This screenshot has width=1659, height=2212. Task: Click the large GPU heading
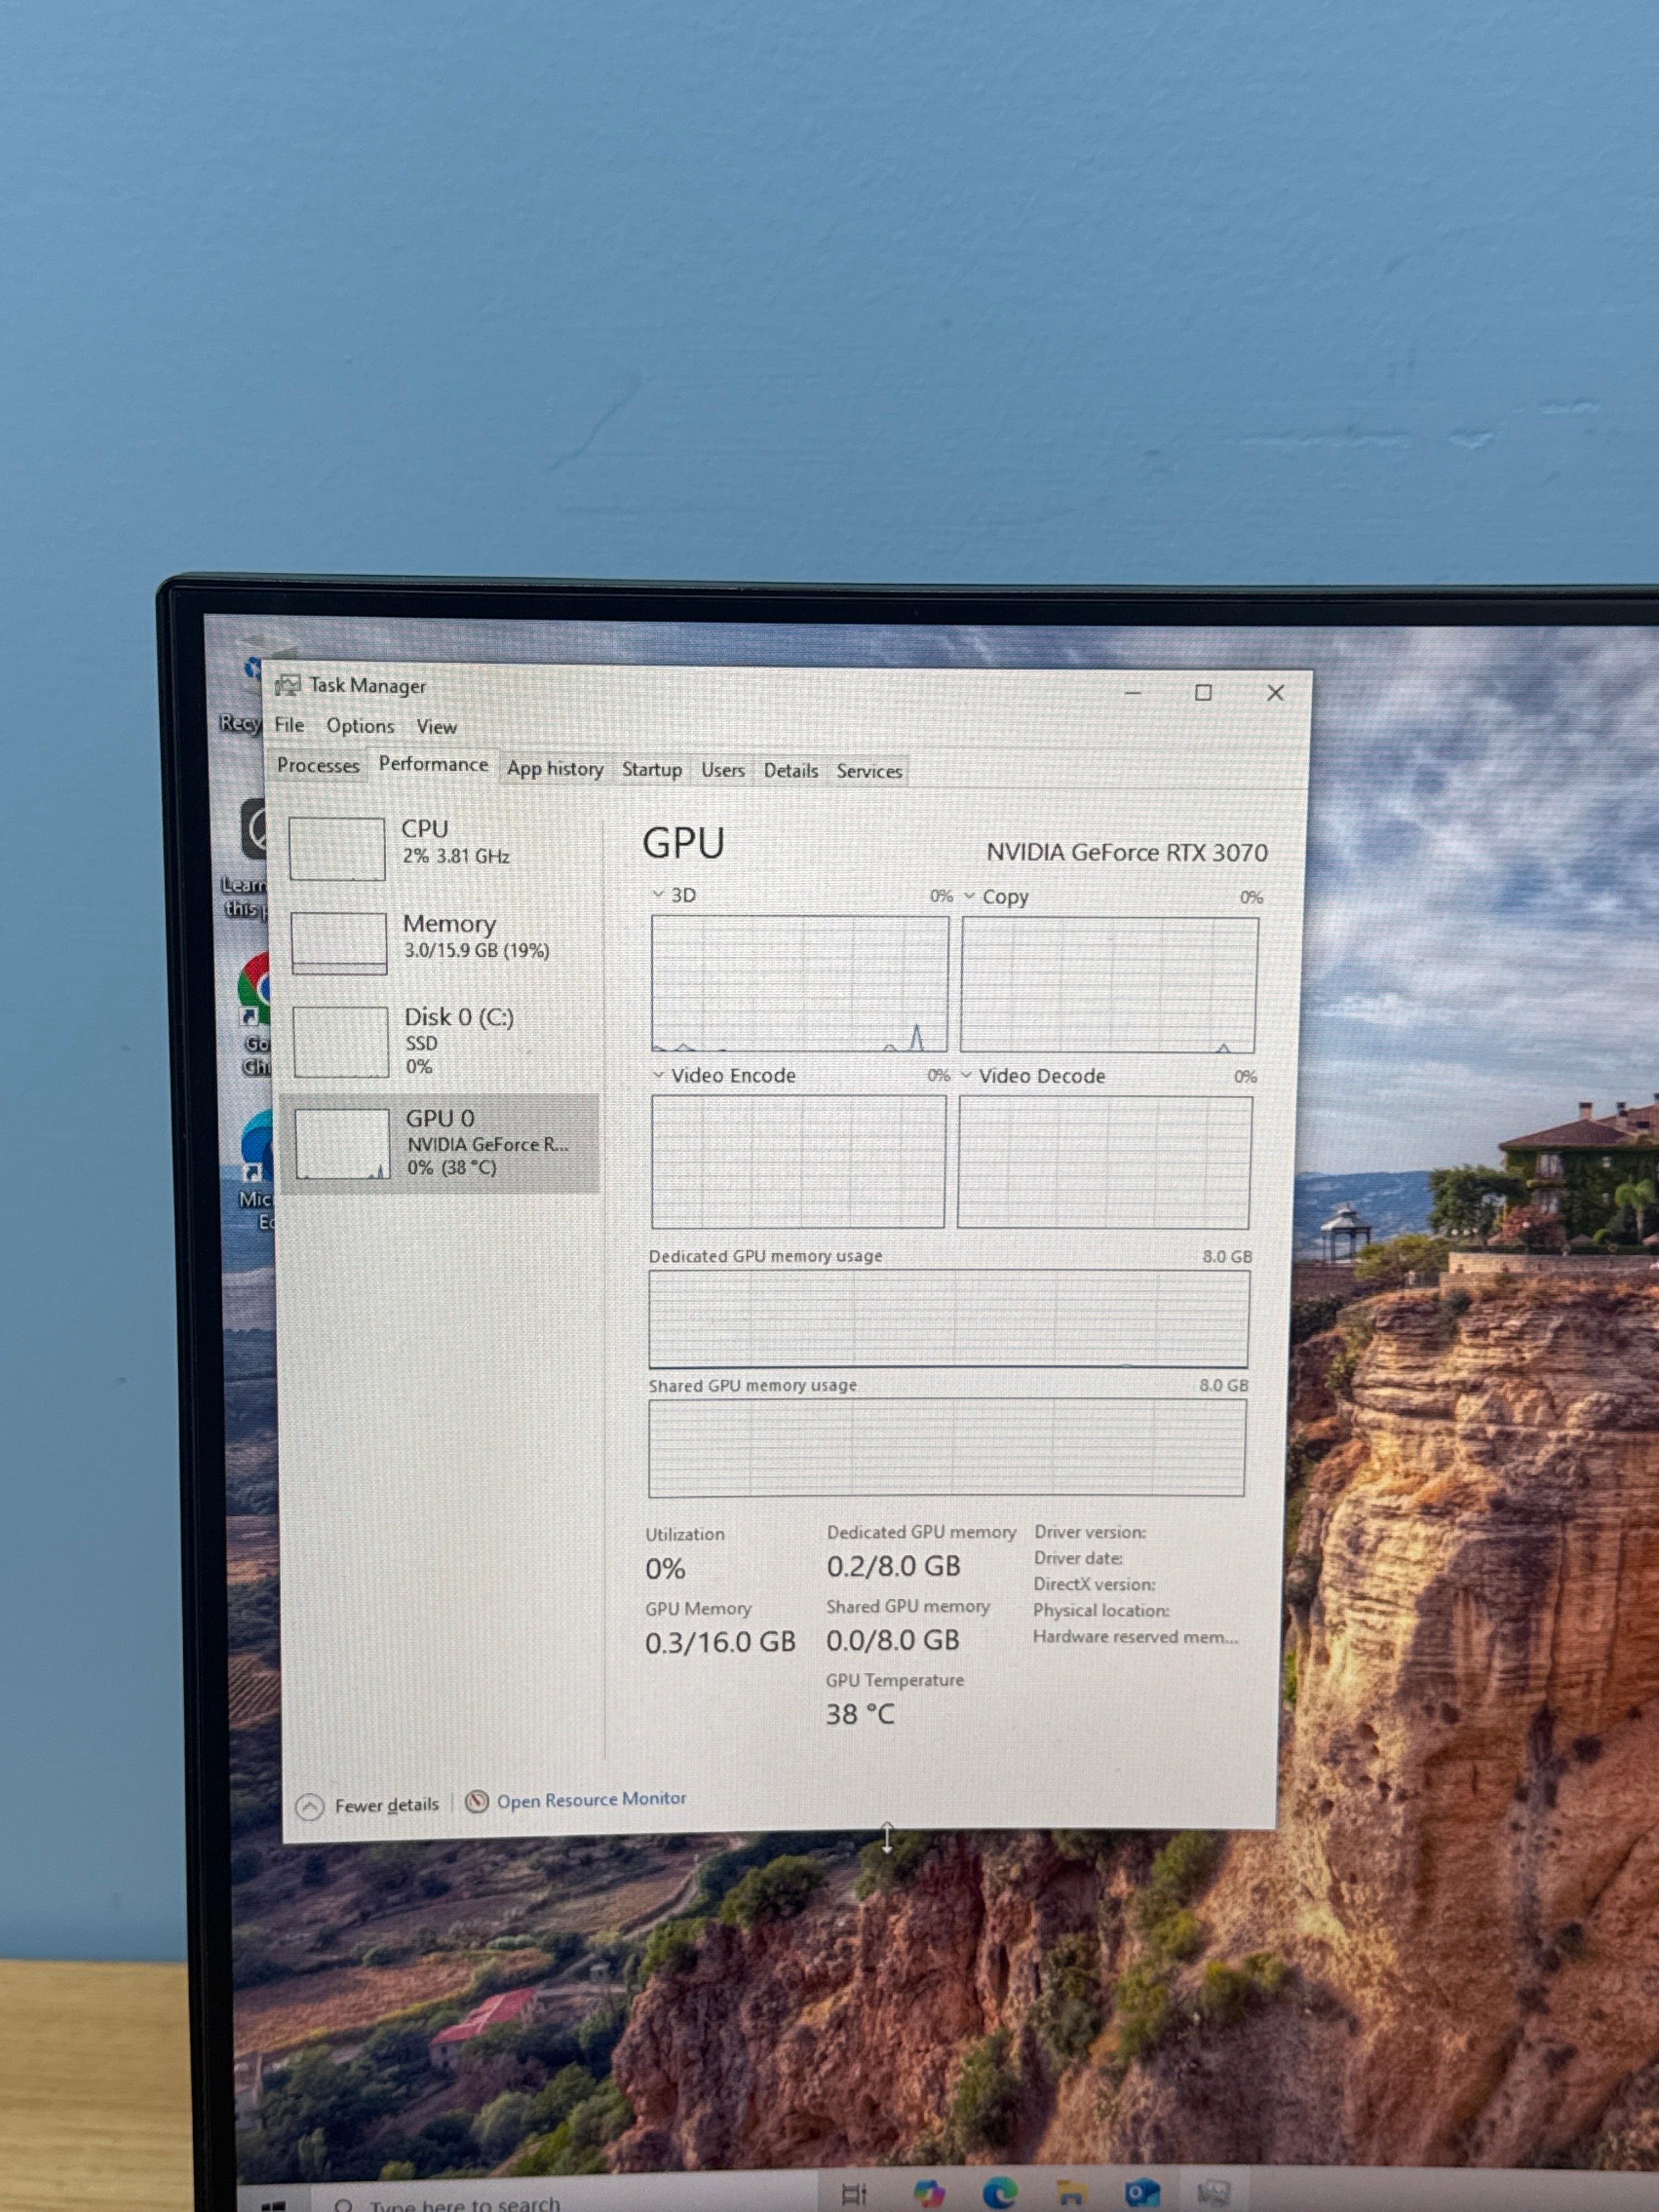coord(683,843)
